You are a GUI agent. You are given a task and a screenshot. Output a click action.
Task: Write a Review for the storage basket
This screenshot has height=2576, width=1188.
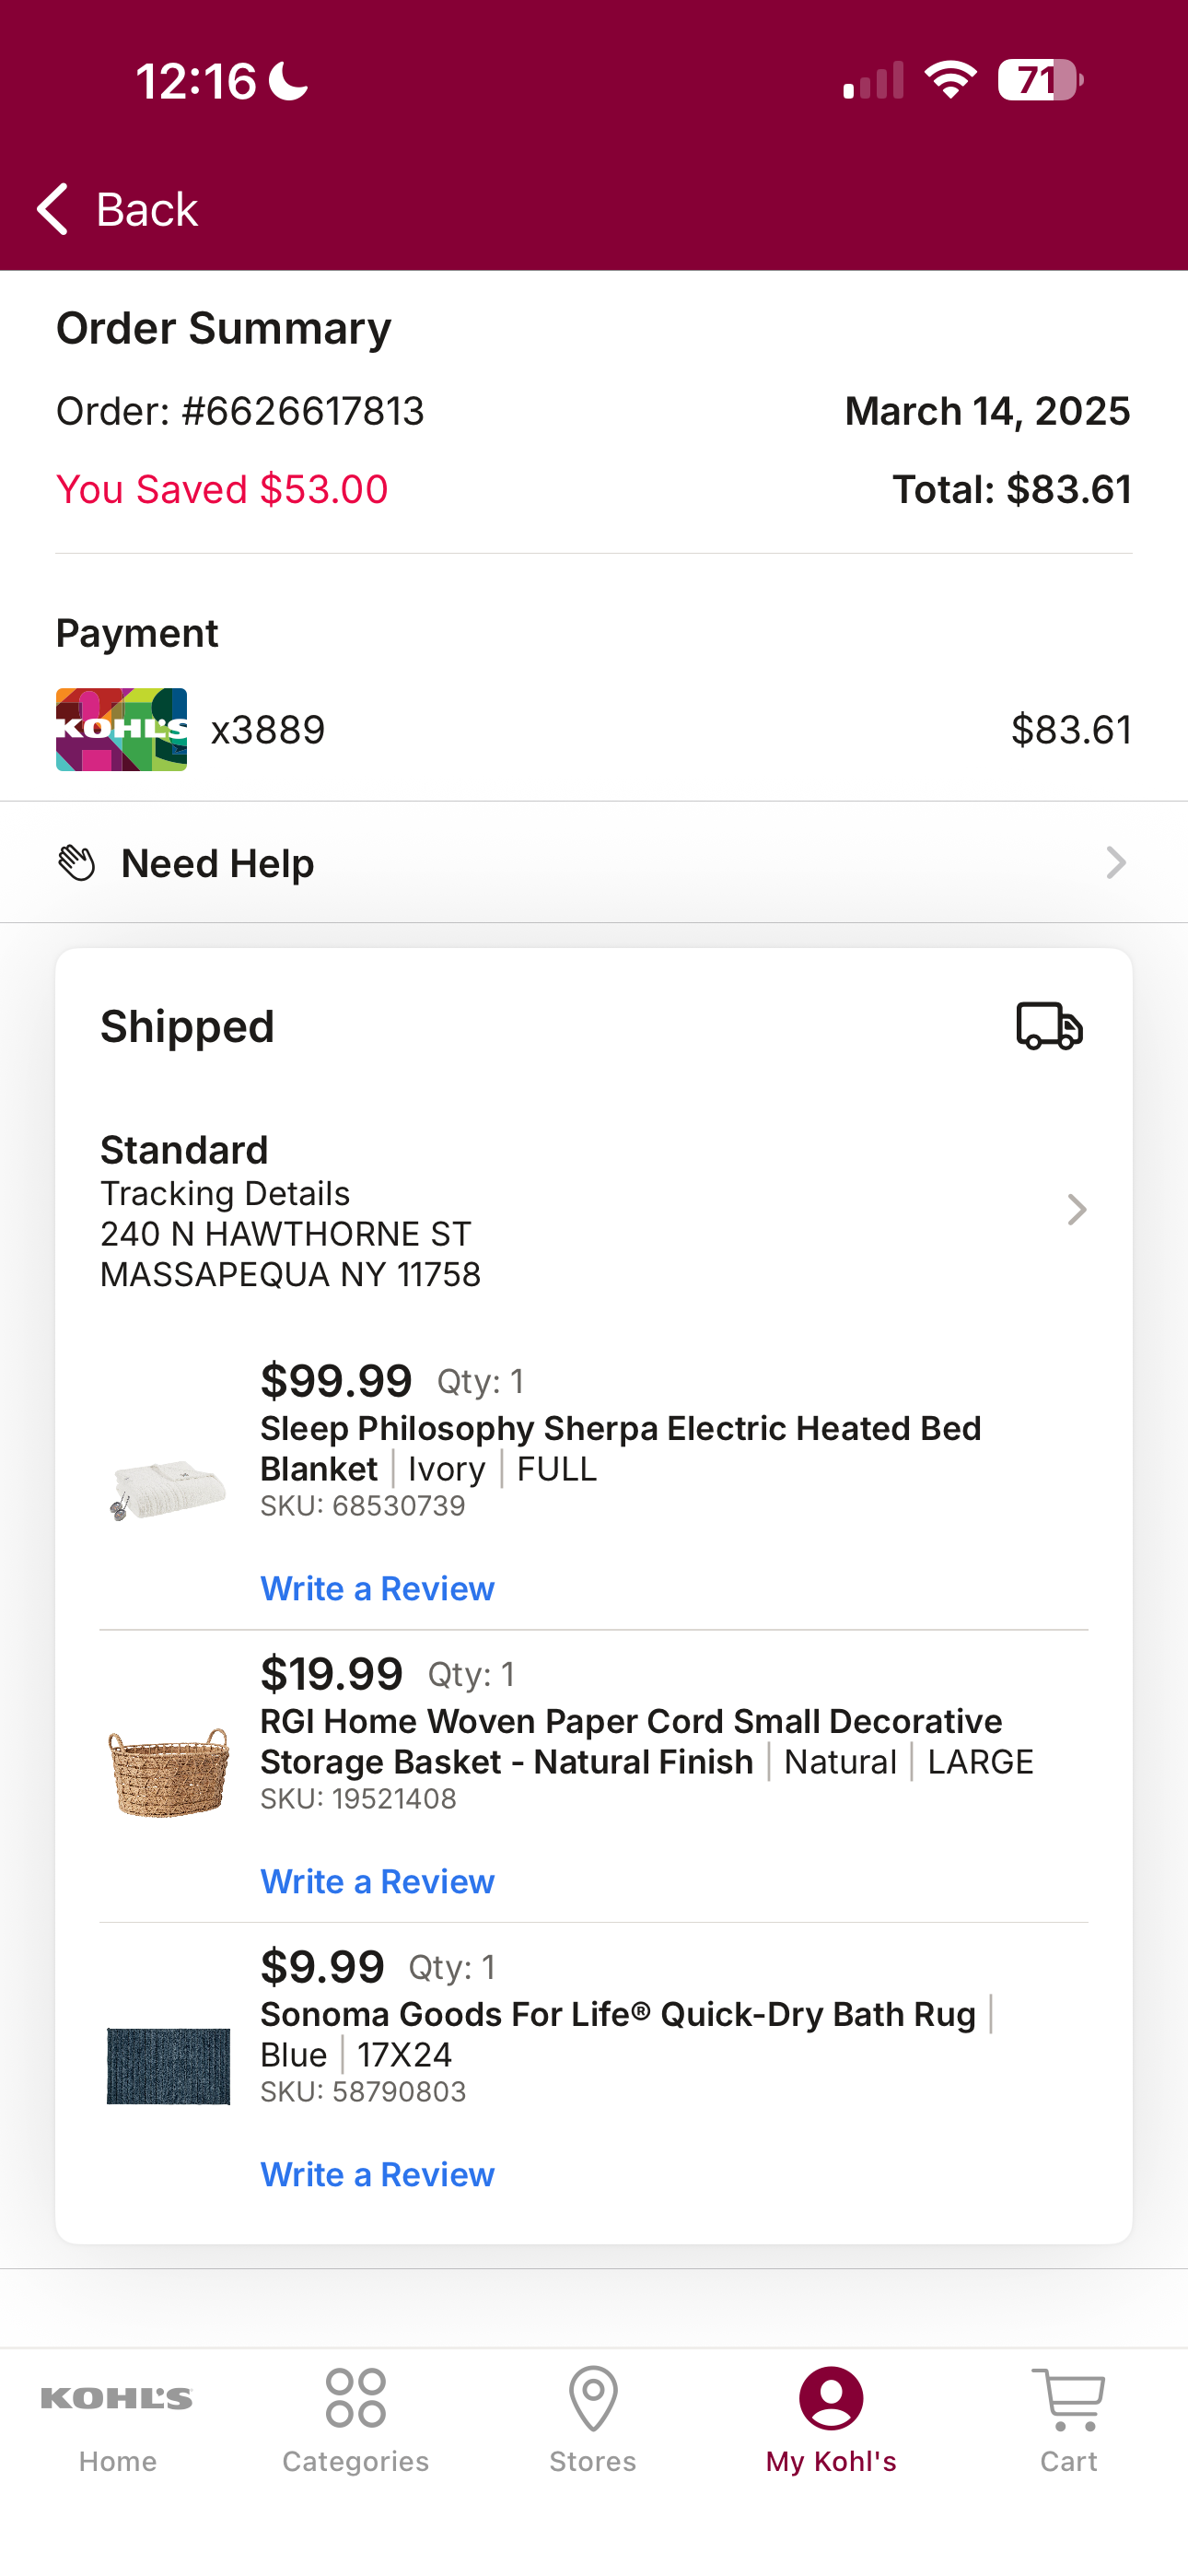pos(377,1881)
